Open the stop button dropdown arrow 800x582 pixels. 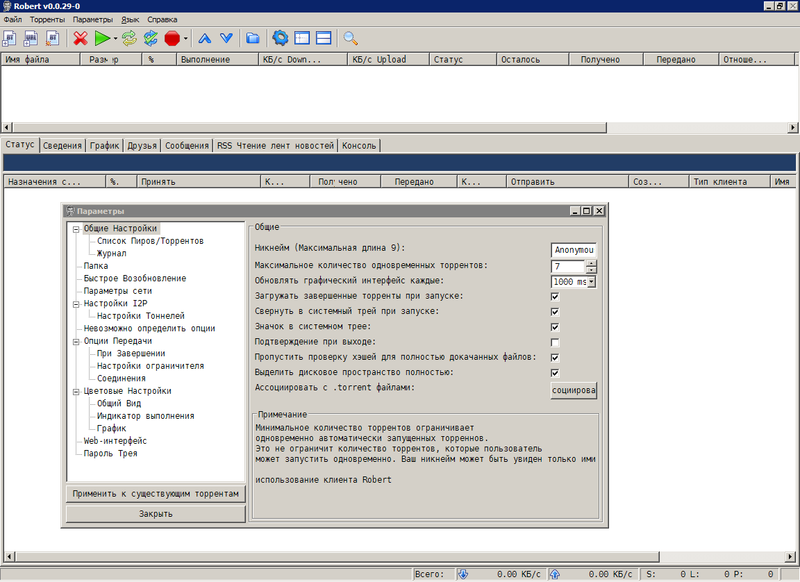[185, 38]
